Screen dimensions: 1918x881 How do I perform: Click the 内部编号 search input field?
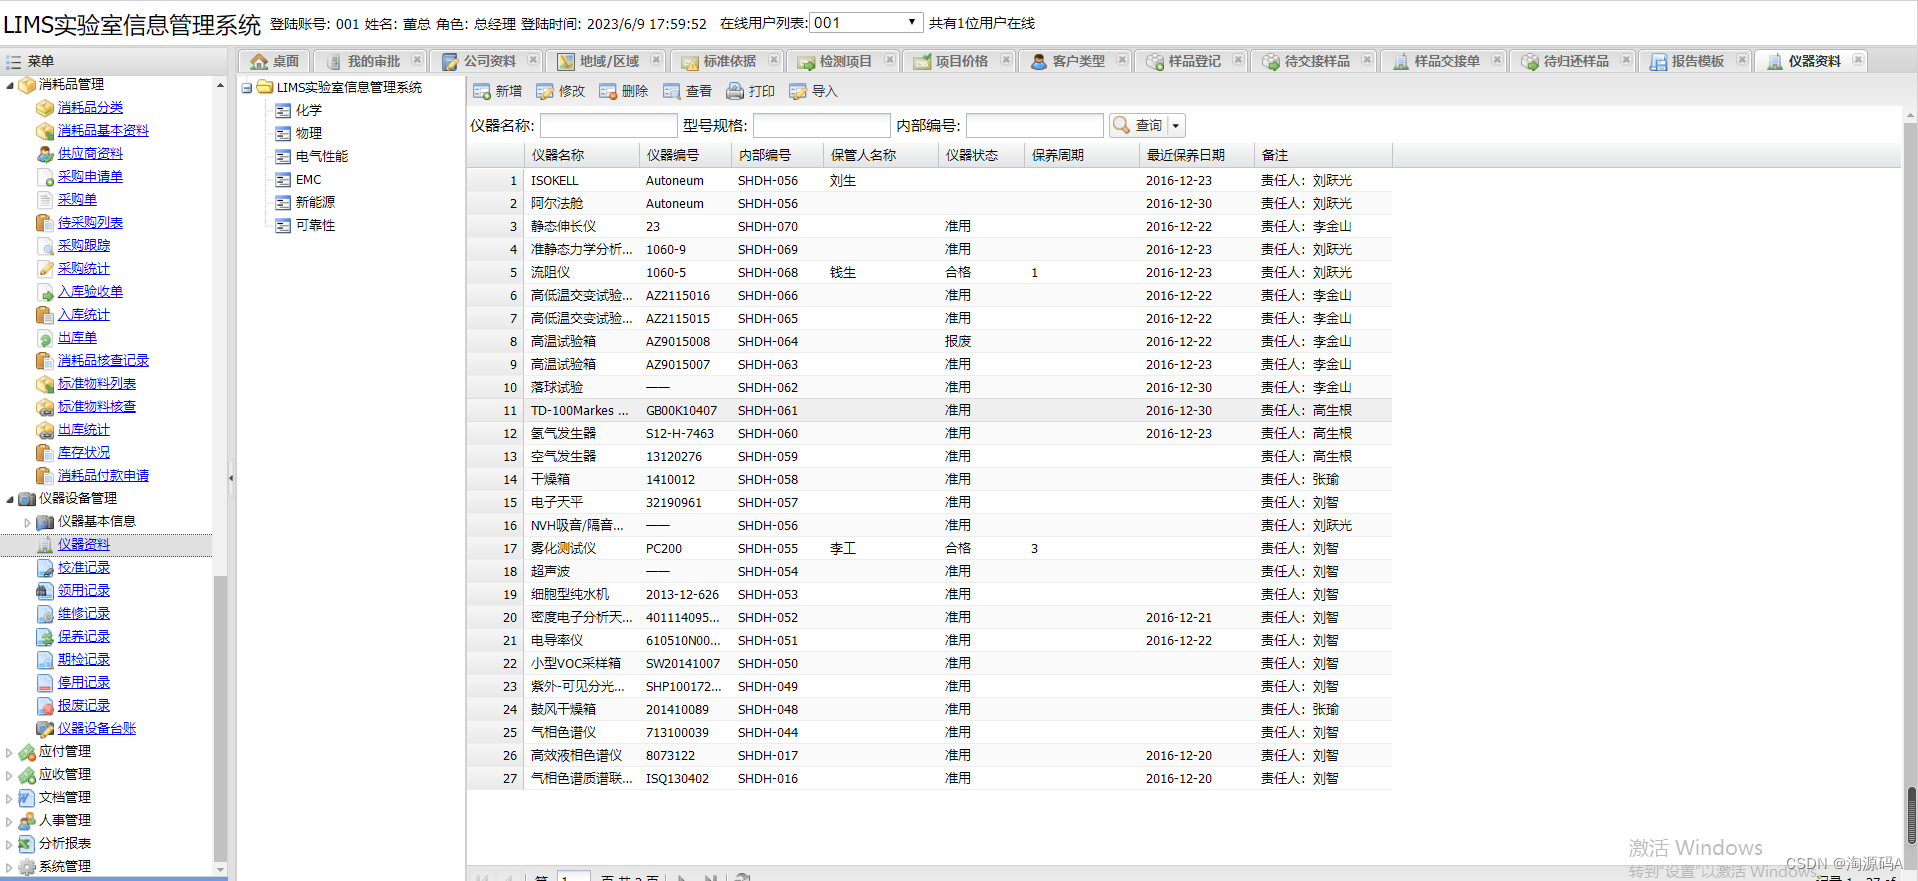click(x=1034, y=125)
